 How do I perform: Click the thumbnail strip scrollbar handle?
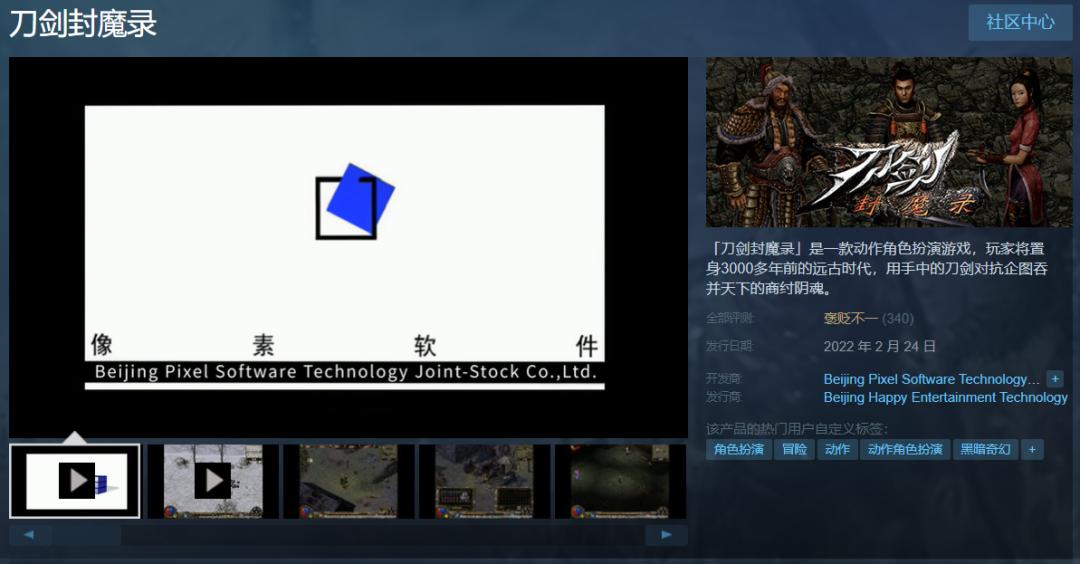pyautogui.click(x=87, y=534)
